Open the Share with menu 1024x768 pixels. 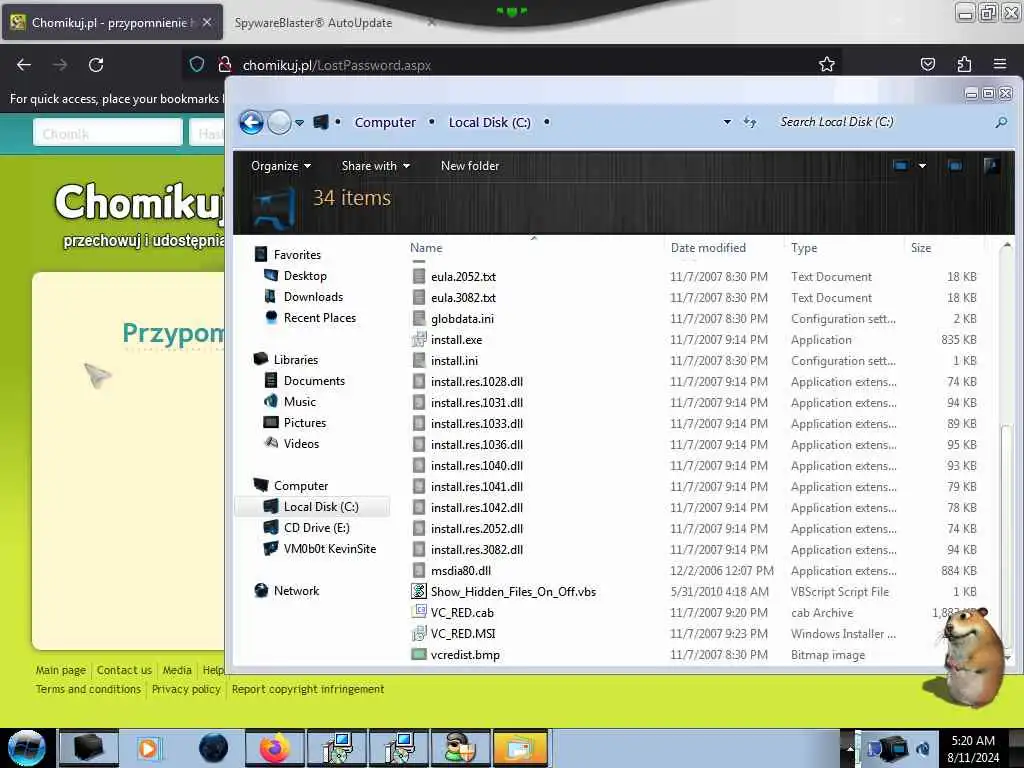(376, 166)
